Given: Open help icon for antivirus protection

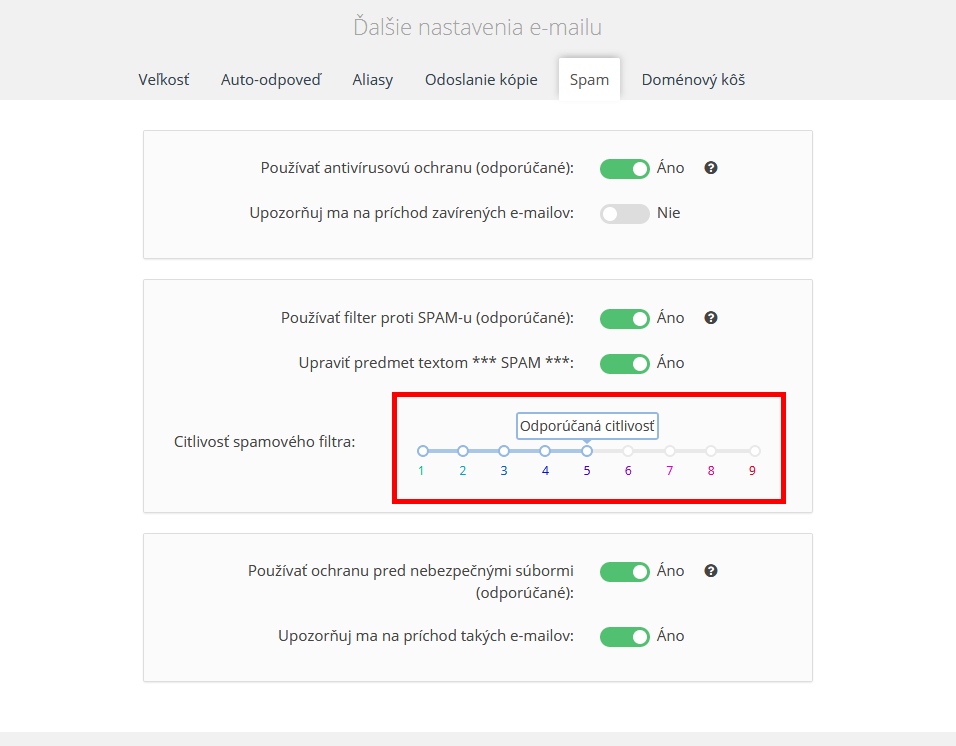Looking at the screenshot, I should click(x=710, y=168).
